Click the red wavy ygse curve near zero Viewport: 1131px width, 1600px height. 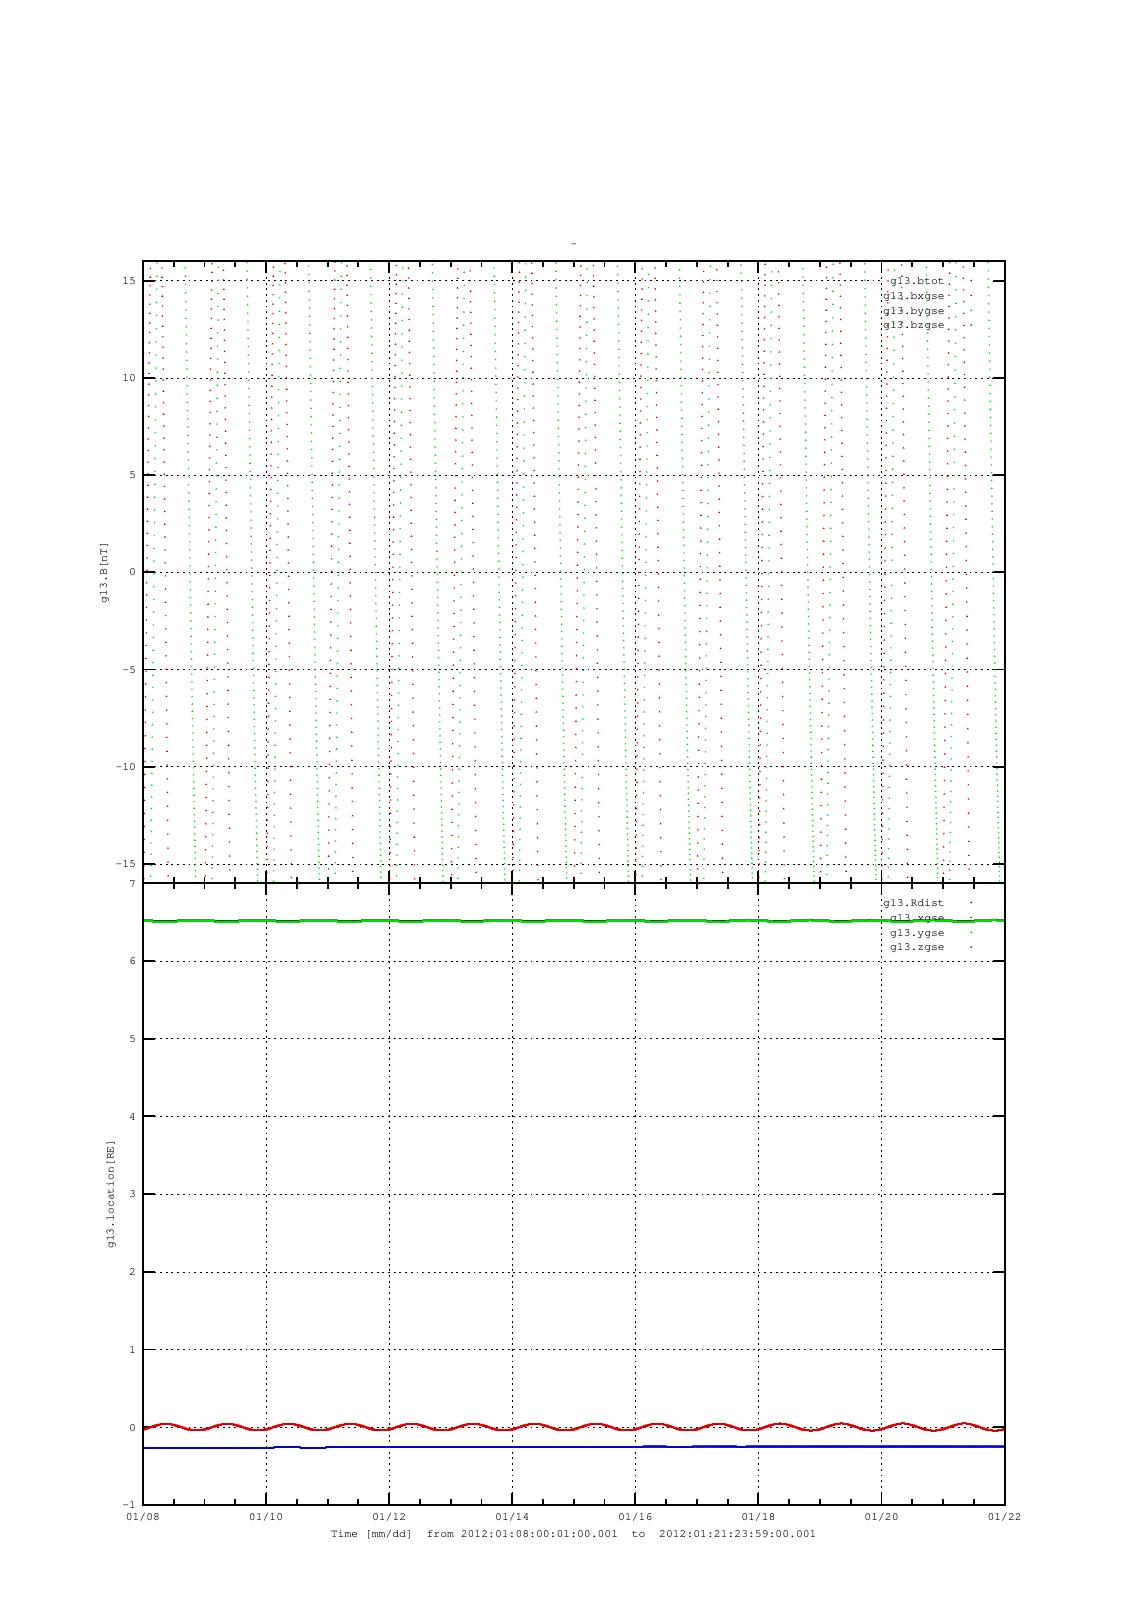(x=574, y=1427)
